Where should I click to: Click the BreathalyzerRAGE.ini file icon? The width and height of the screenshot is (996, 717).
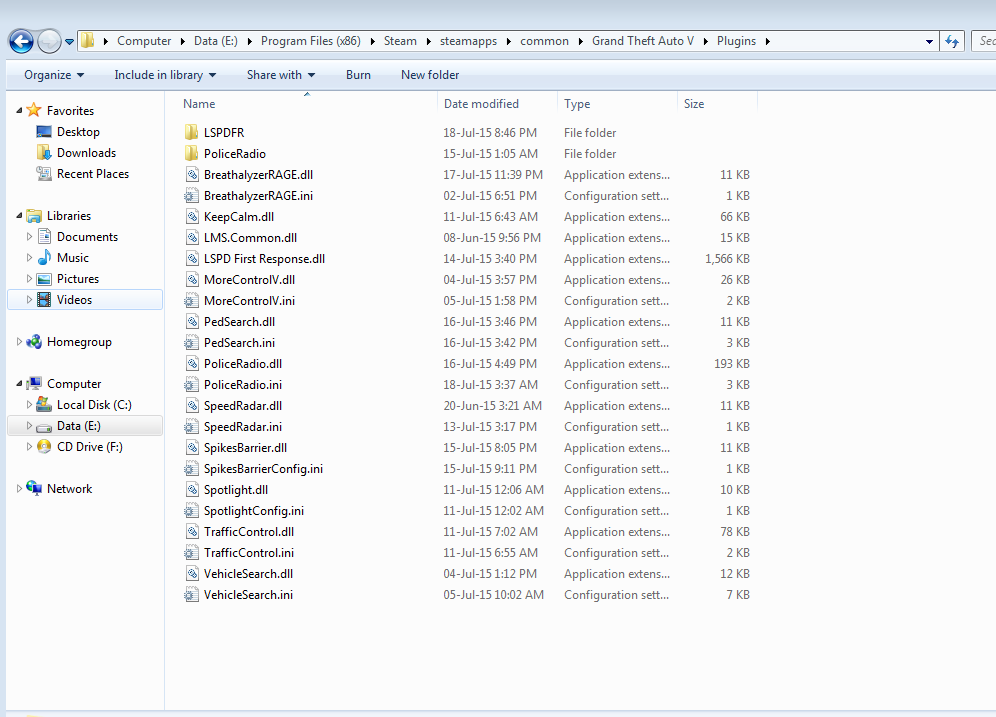pos(191,196)
